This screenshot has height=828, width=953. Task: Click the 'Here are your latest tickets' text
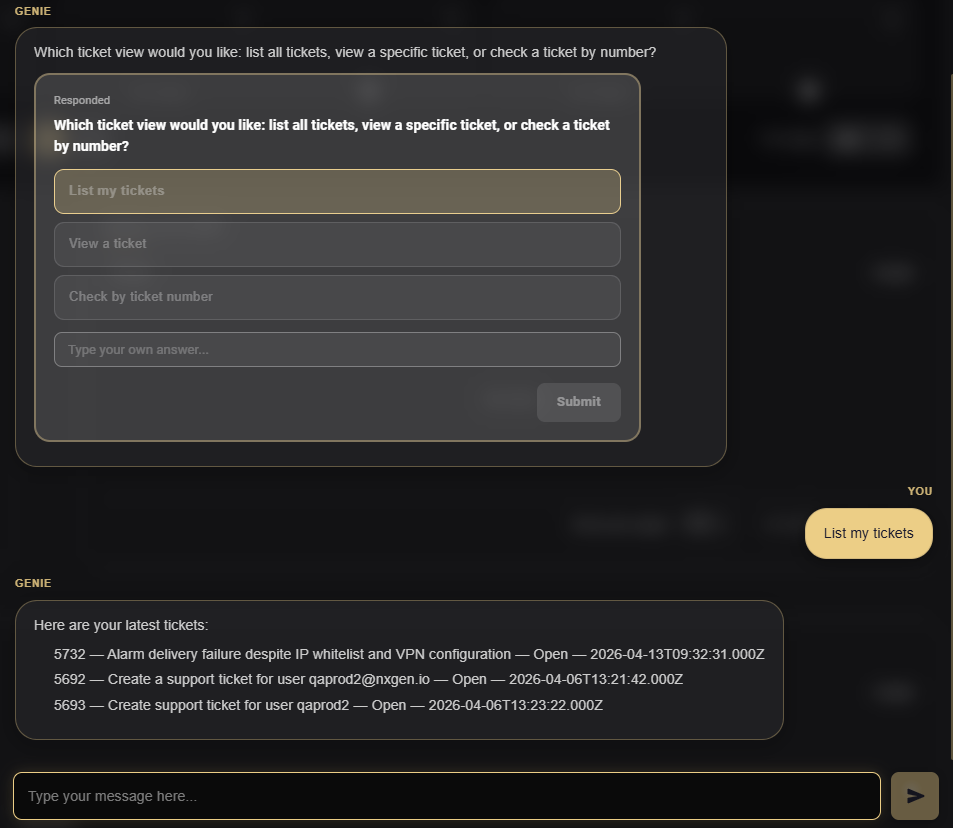121,625
